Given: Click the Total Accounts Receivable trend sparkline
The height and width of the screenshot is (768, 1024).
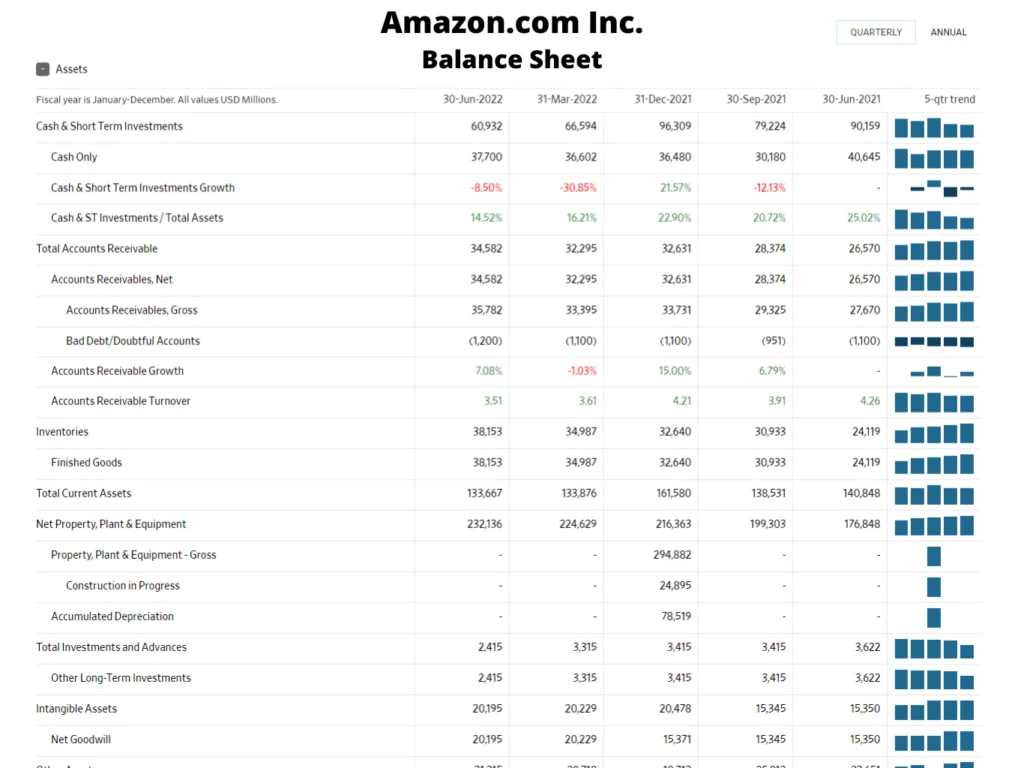Looking at the screenshot, I should click(934, 250).
